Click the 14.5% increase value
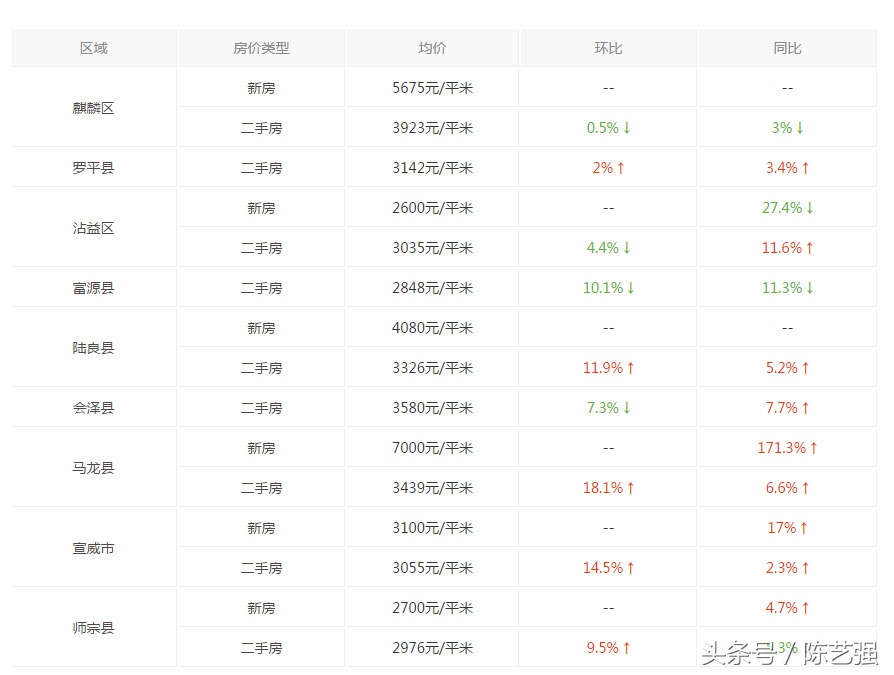Viewport: 894px width, 675px height. pos(608,568)
